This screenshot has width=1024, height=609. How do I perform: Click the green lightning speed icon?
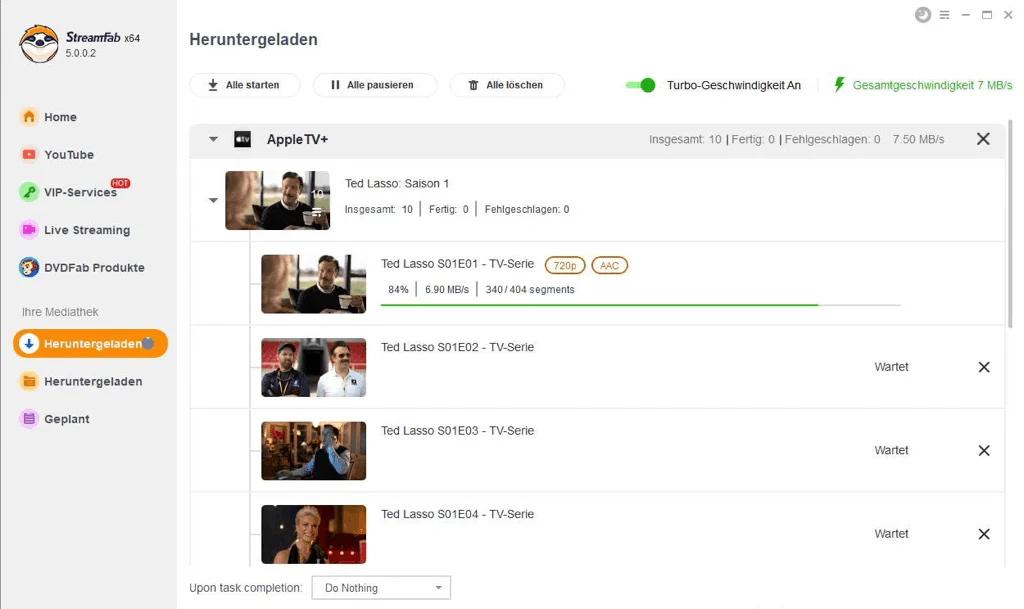(x=839, y=85)
